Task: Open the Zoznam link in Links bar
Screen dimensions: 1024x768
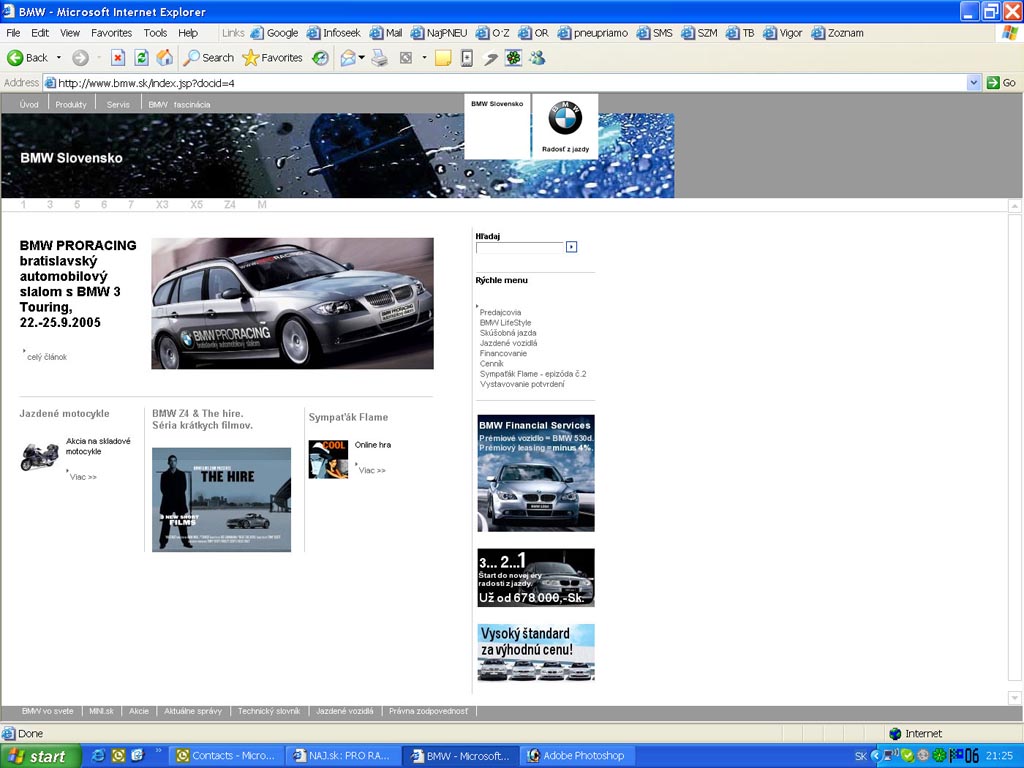Action: (x=838, y=33)
